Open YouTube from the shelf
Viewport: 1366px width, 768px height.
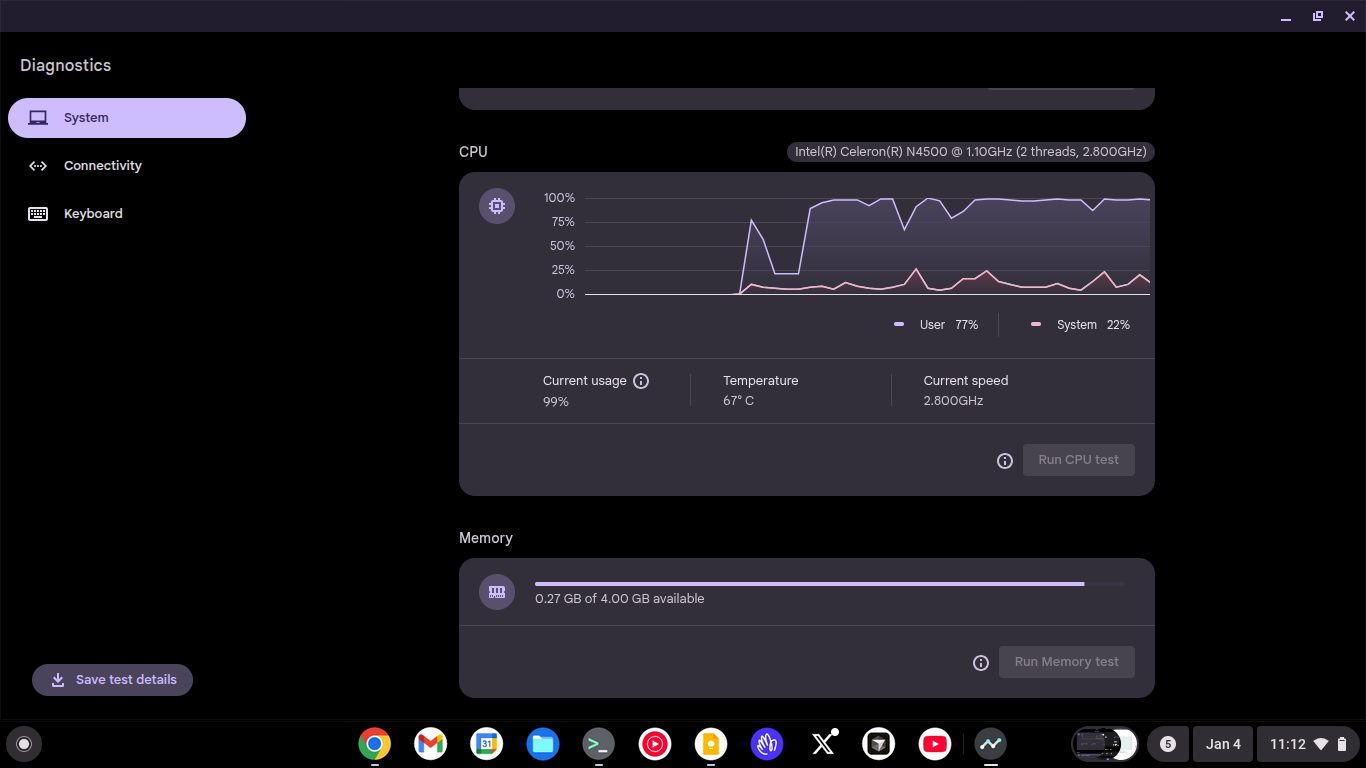[935, 744]
